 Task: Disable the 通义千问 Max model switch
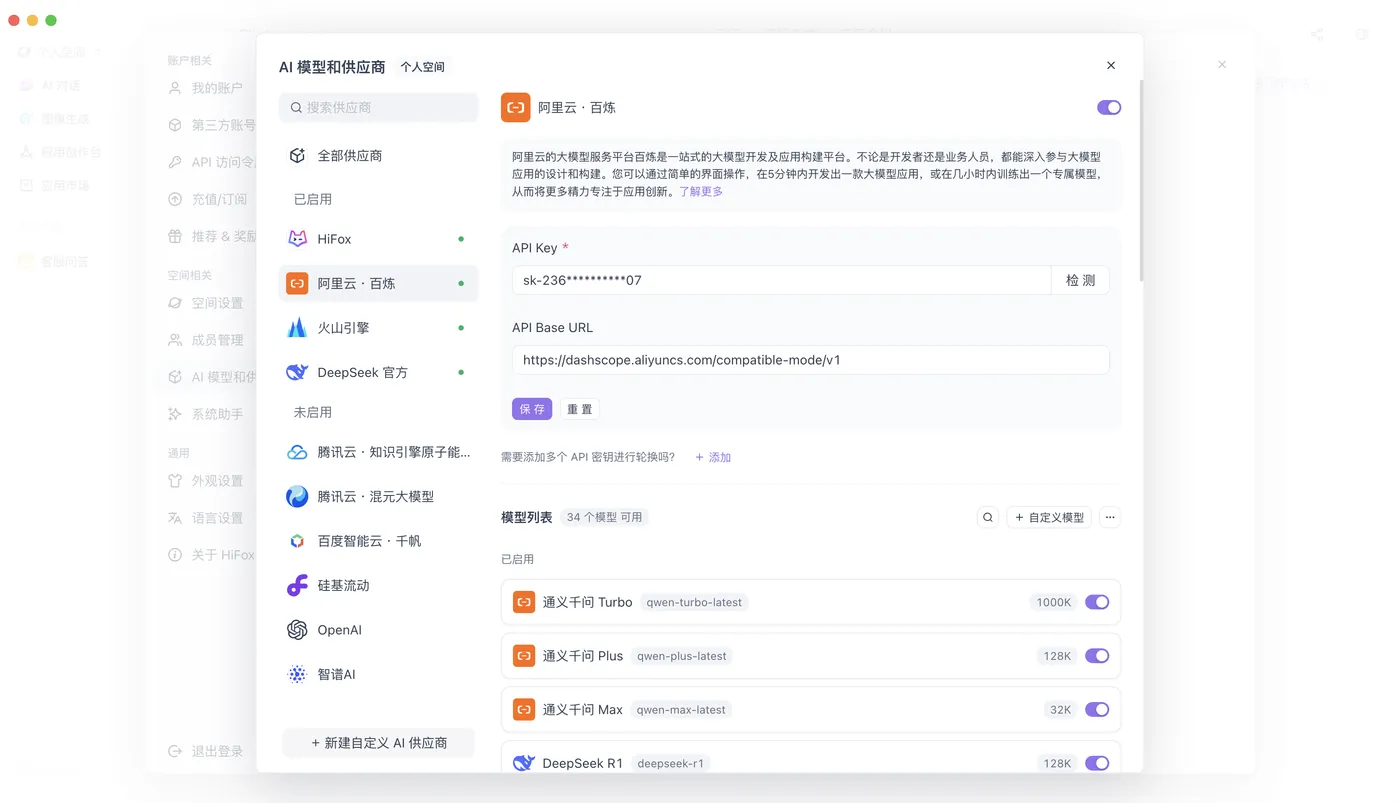click(x=1097, y=709)
